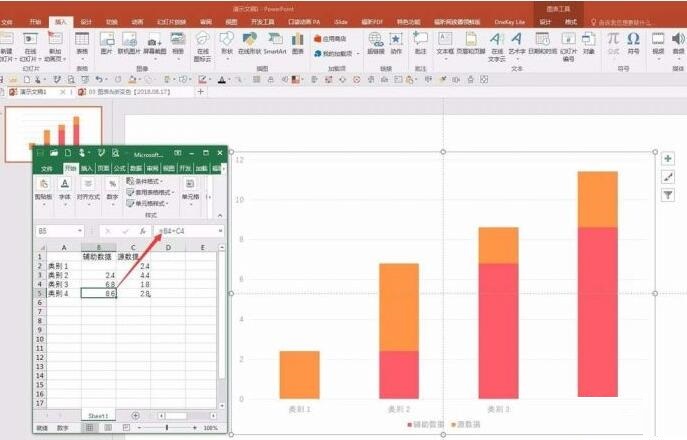Insert a SmartArt graphic
Screen dimensions: 687x440
click(x=275, y=43)
